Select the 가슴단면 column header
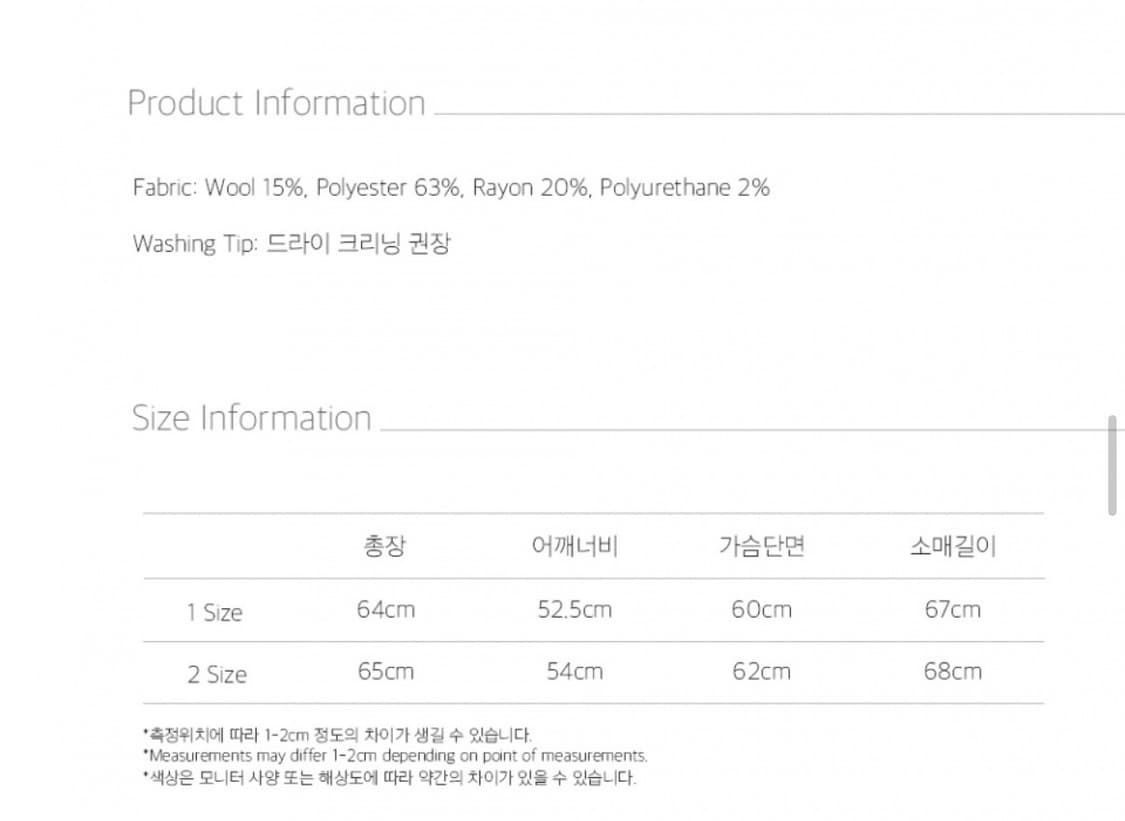Screen dimensions: 1125x821 click(761, 547)
